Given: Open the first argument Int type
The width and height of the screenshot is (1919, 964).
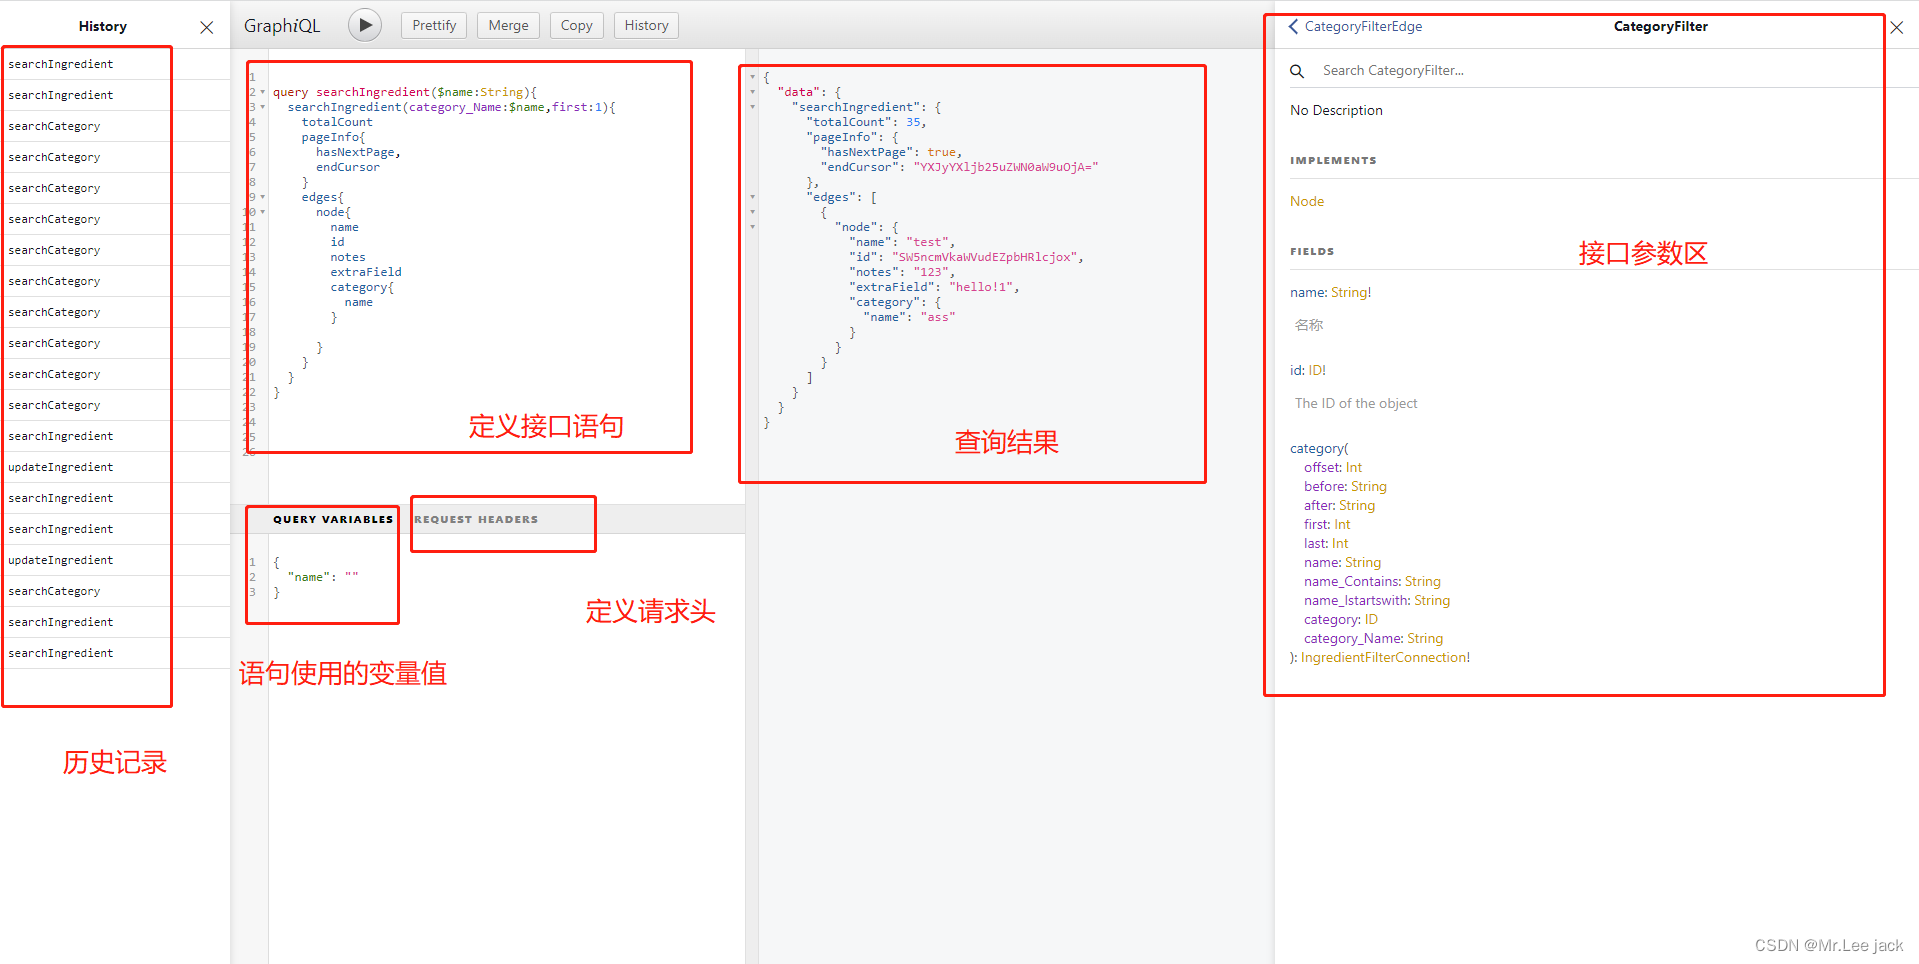Looking at the screenshot, I should [1342, 524].
